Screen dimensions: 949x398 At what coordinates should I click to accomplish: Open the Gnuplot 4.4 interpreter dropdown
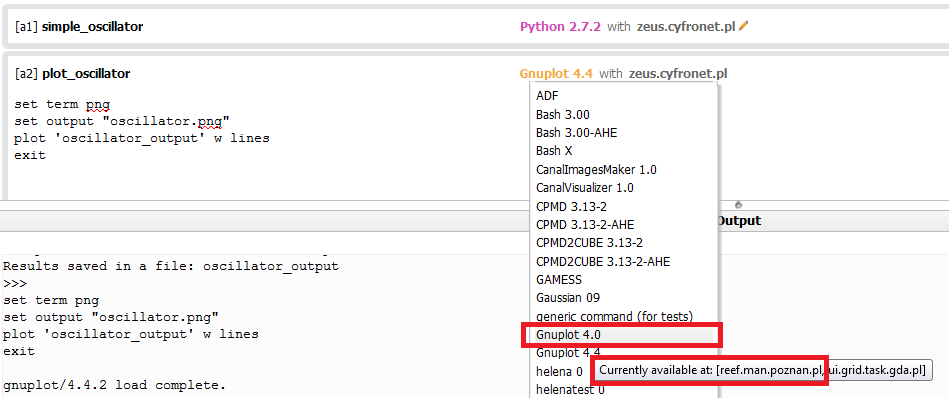(x=556, y=74)
